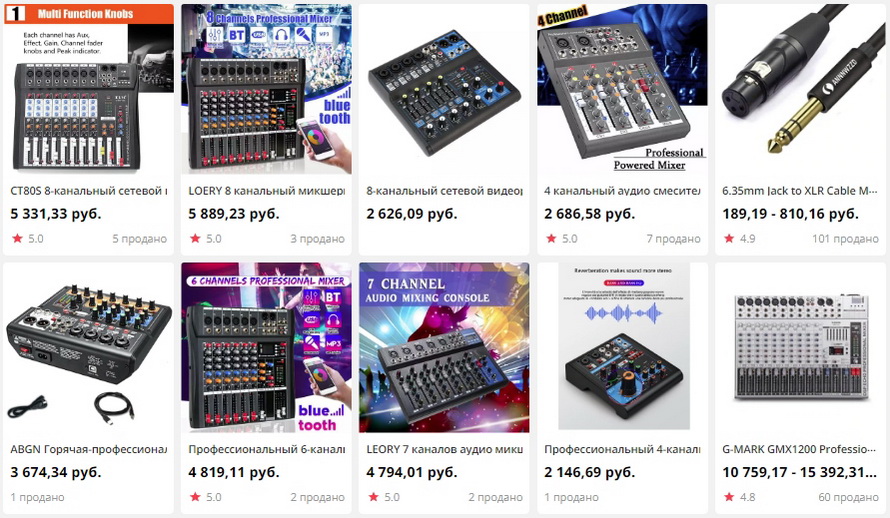Open the 7 Channel Audio Mixing Console image
Screen dimensions: 890x518
point(444,347)
